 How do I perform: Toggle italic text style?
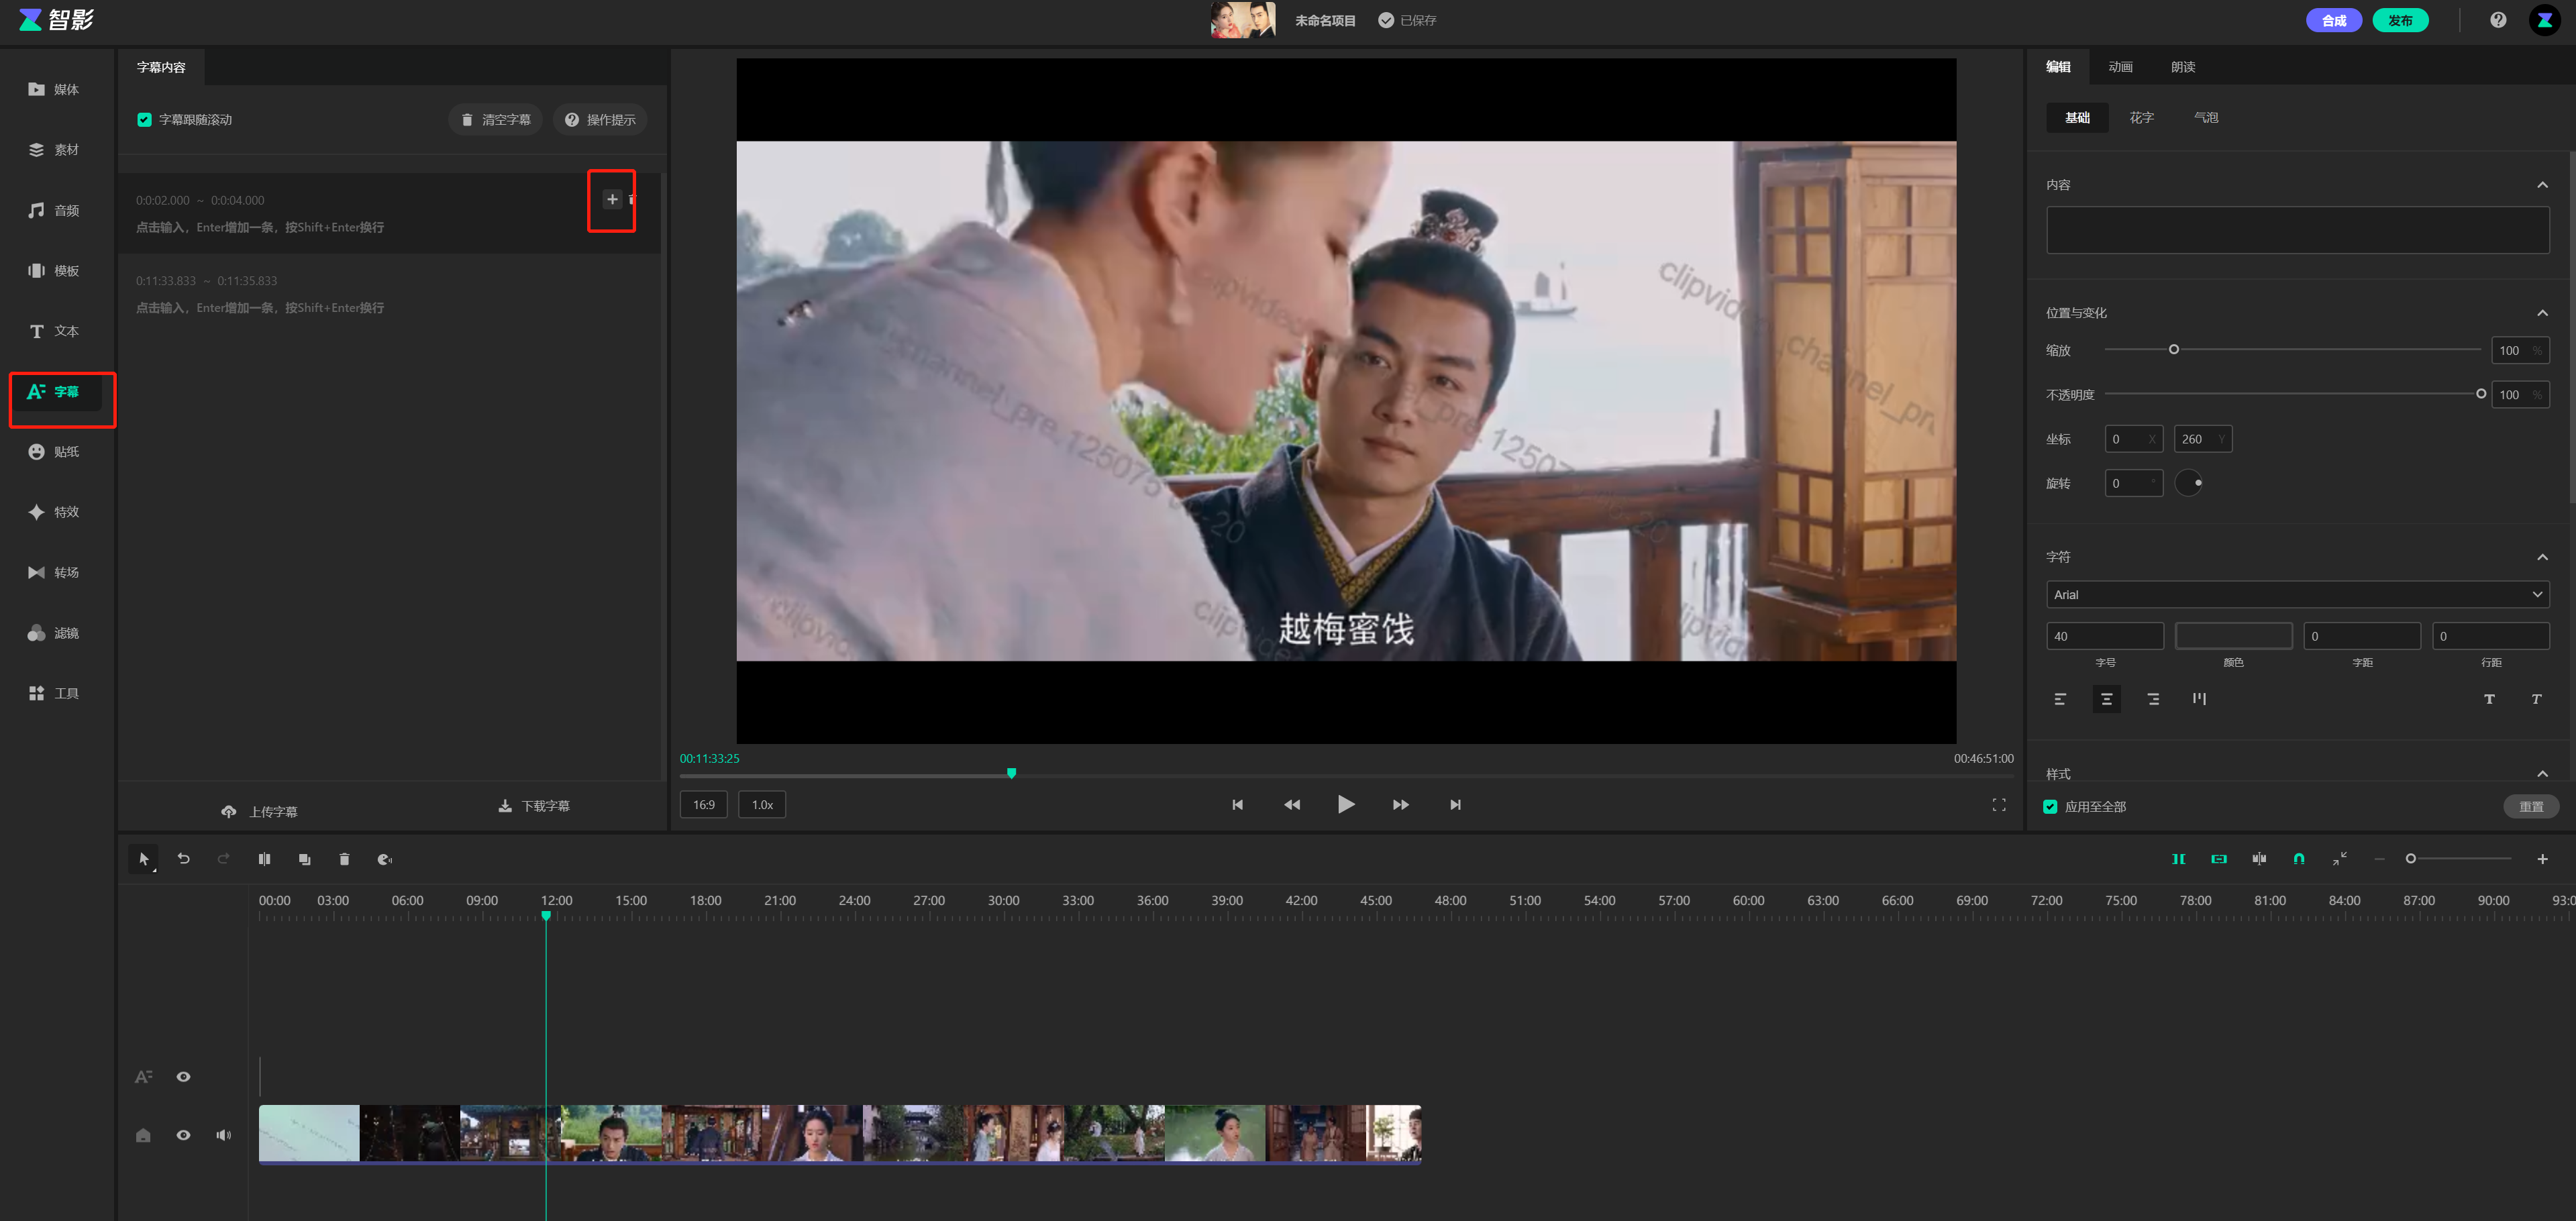coord(2536,699)
